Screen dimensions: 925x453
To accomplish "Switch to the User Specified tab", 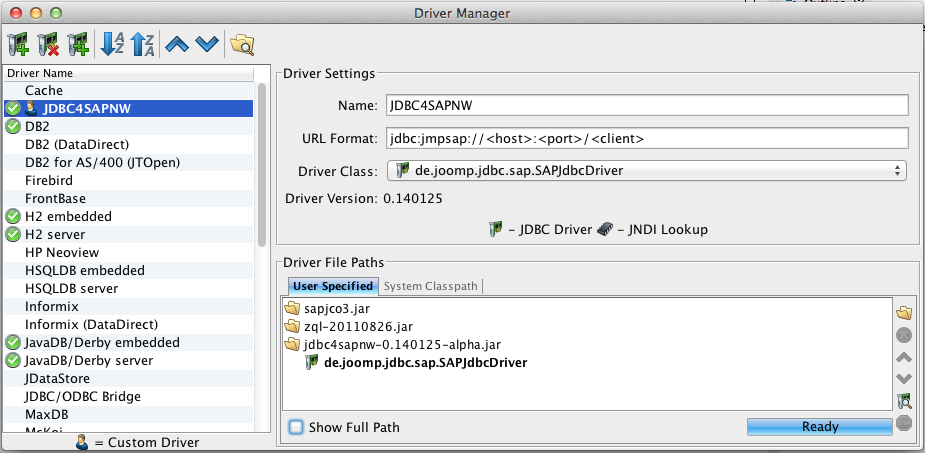I will 333,286.
